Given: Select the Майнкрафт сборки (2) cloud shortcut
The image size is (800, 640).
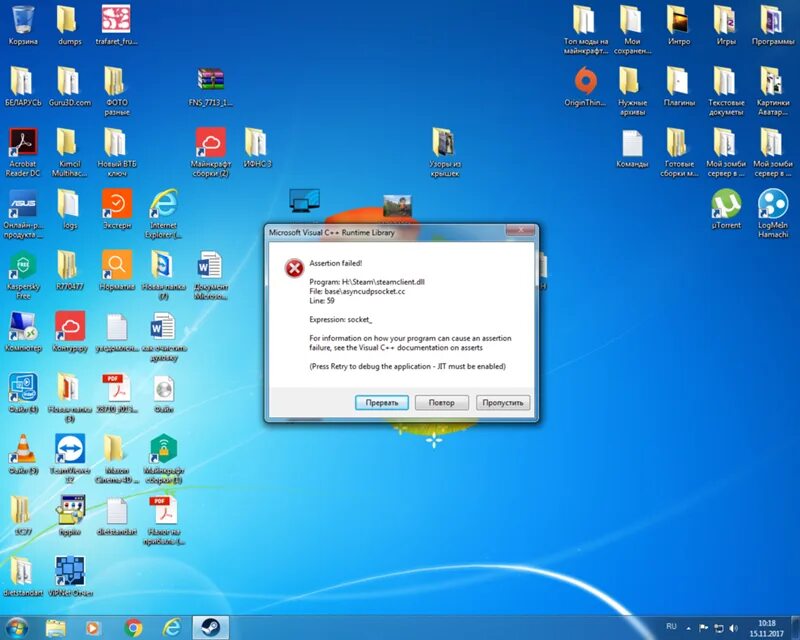Looking at the screenshot, I should coord(211,152).
